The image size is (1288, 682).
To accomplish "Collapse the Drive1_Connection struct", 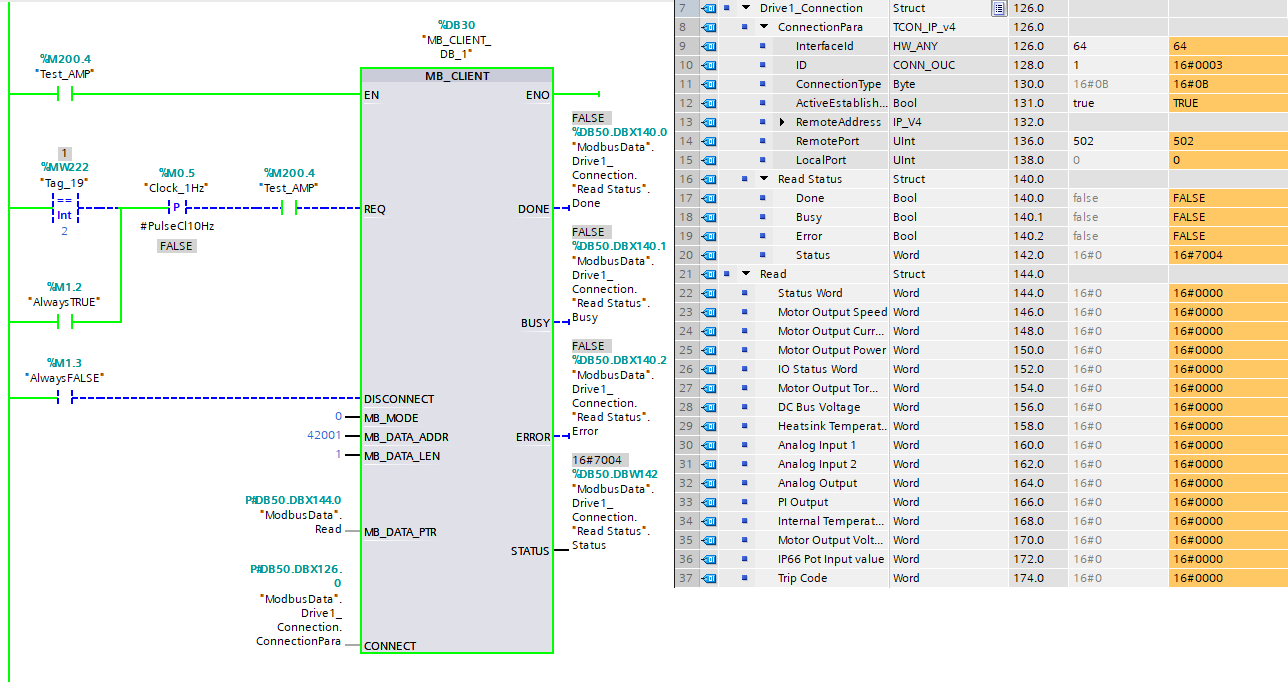I will (746, 8).
